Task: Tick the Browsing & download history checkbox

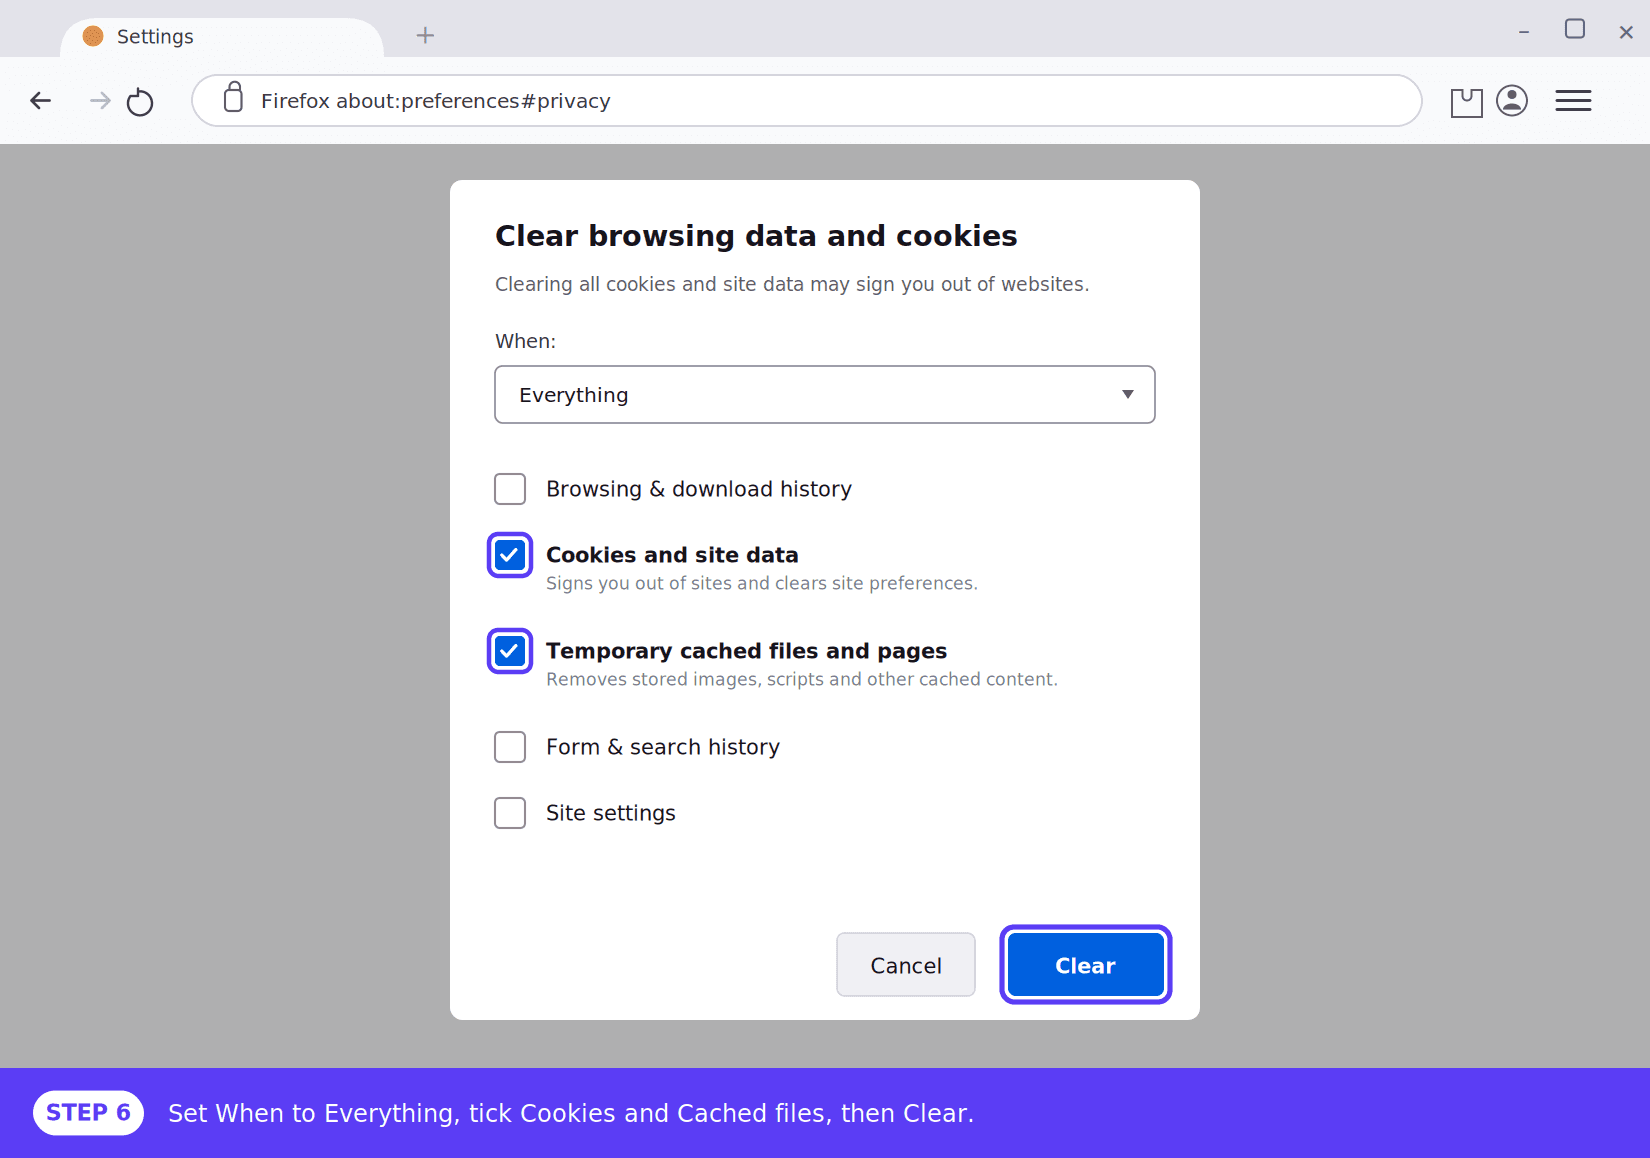Action: tap(510, 489)
